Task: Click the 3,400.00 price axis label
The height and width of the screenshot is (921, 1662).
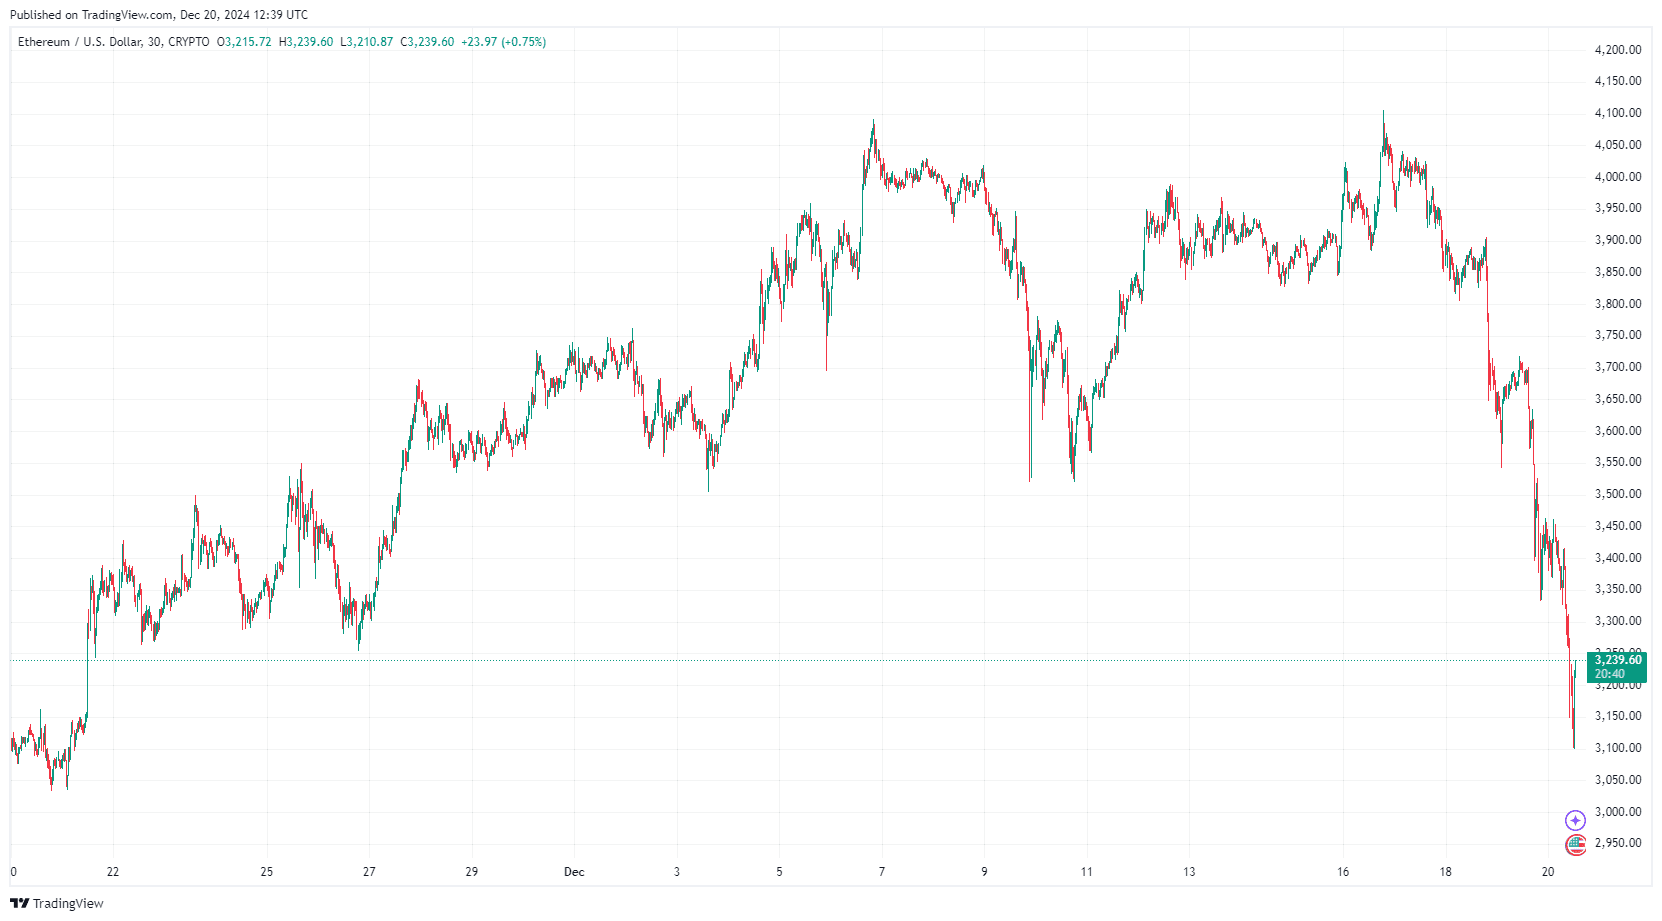Action: click(x=1618, y=558)
